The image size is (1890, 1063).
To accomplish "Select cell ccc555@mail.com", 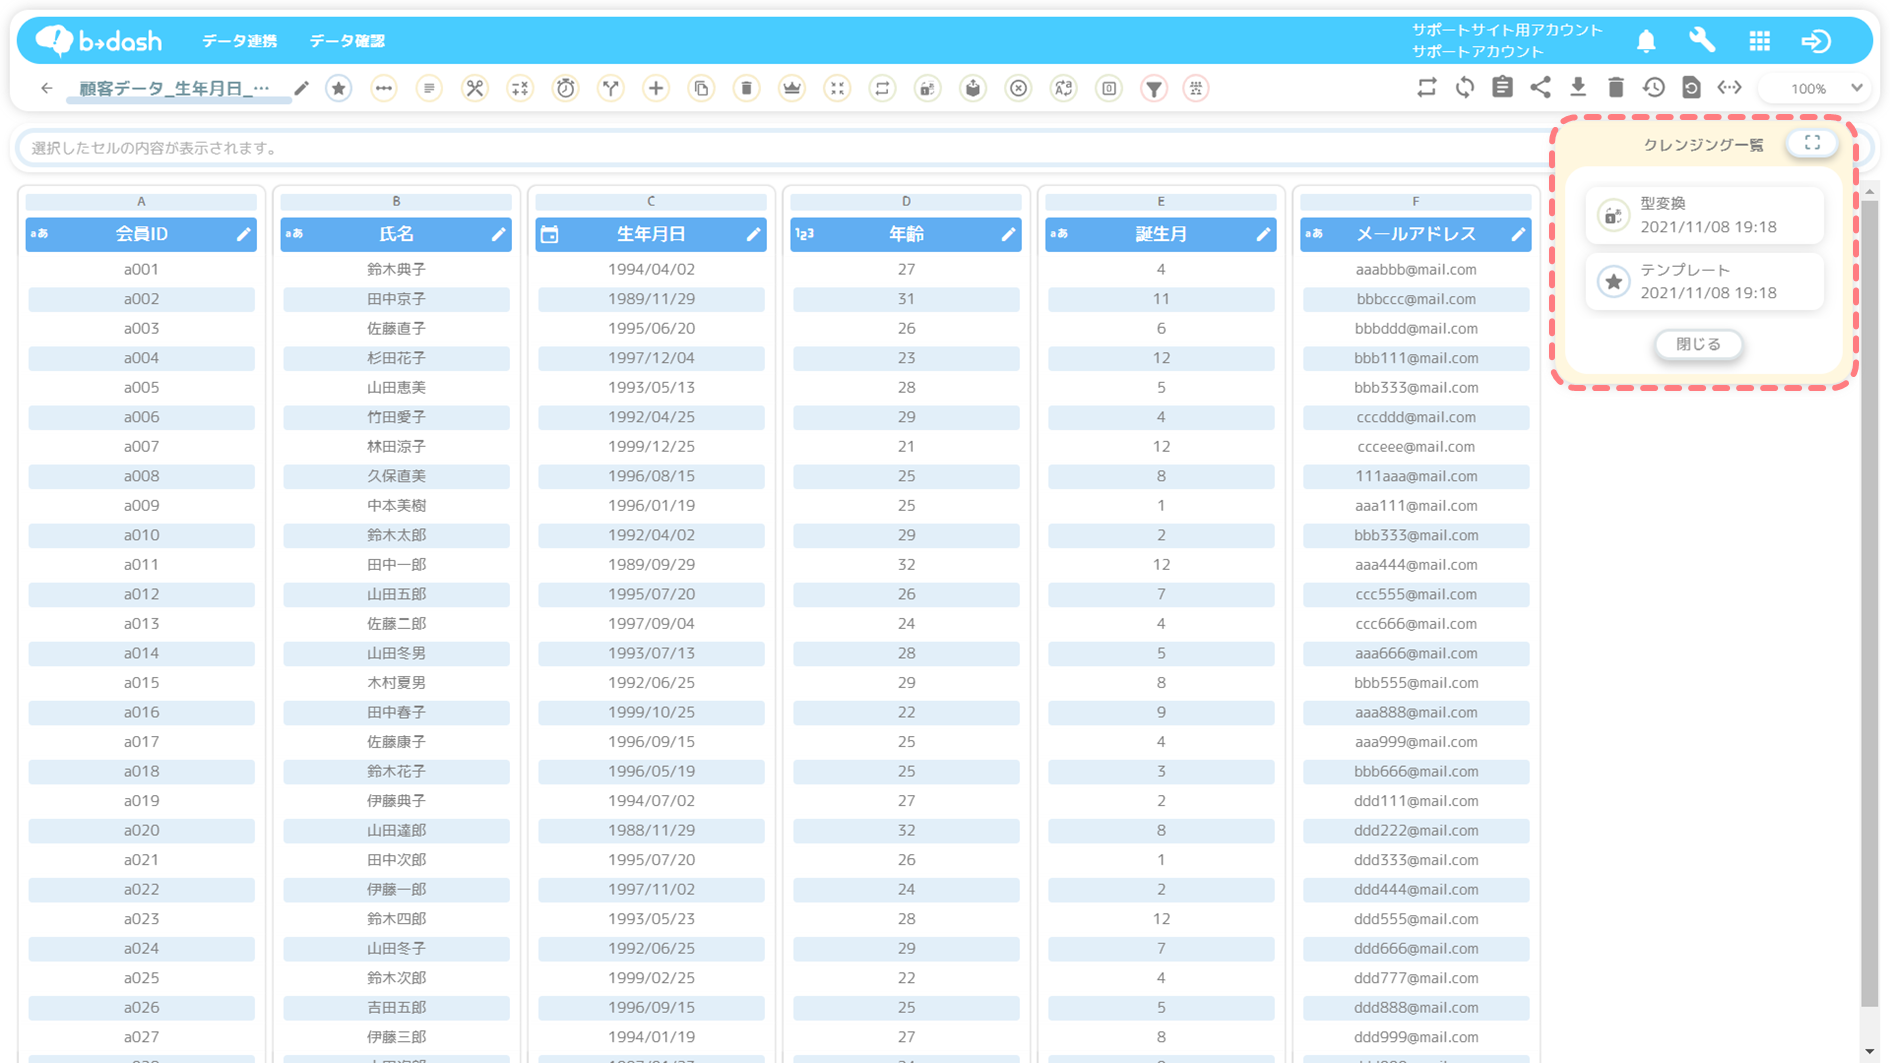I will [x=1416, y=594].
